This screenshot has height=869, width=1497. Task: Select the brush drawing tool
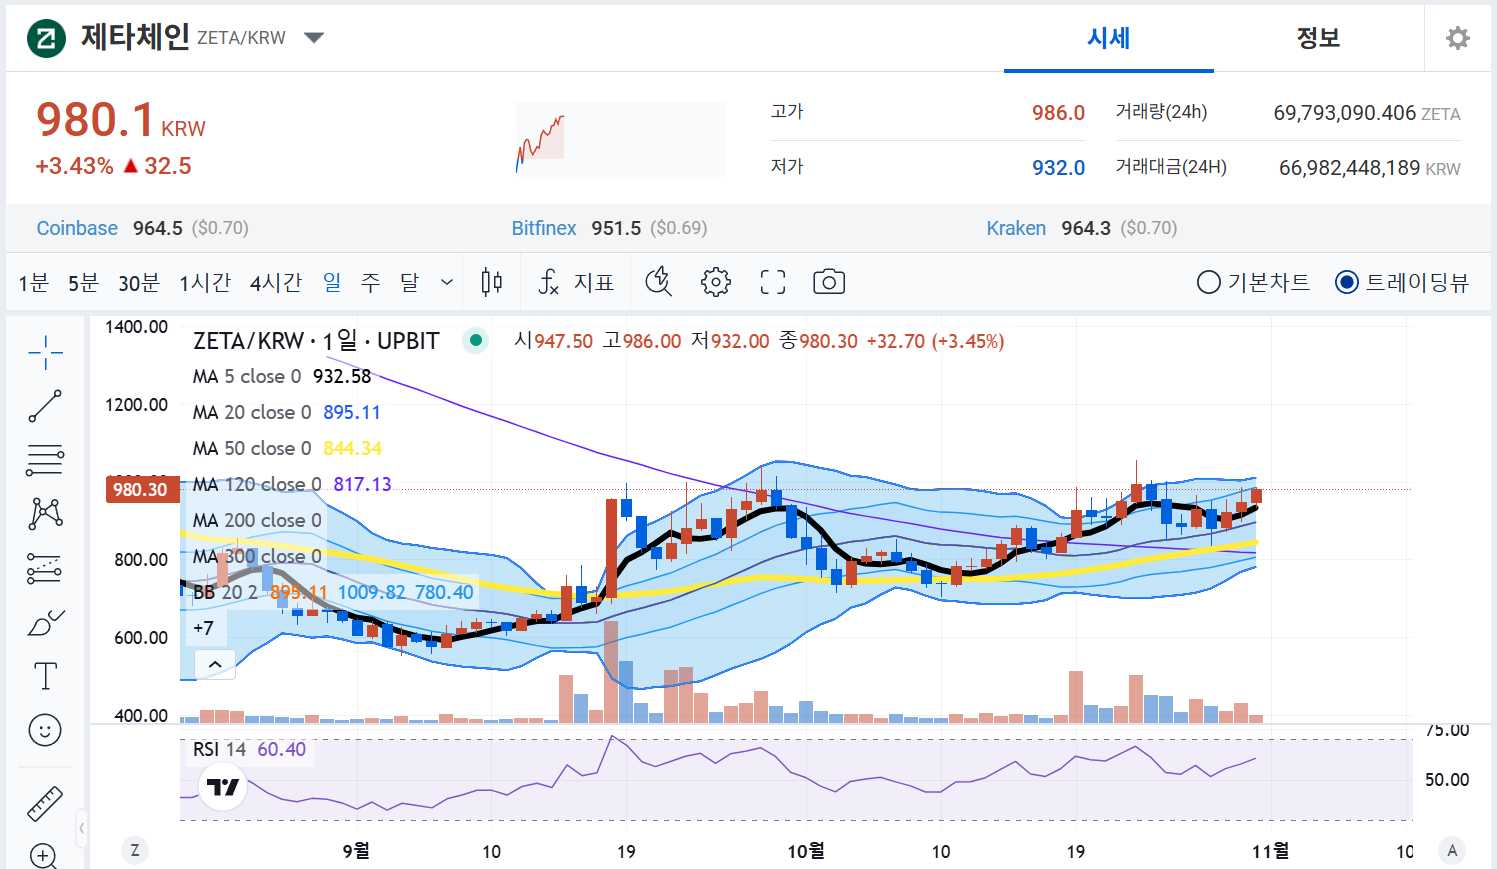[x=45, y=622]
